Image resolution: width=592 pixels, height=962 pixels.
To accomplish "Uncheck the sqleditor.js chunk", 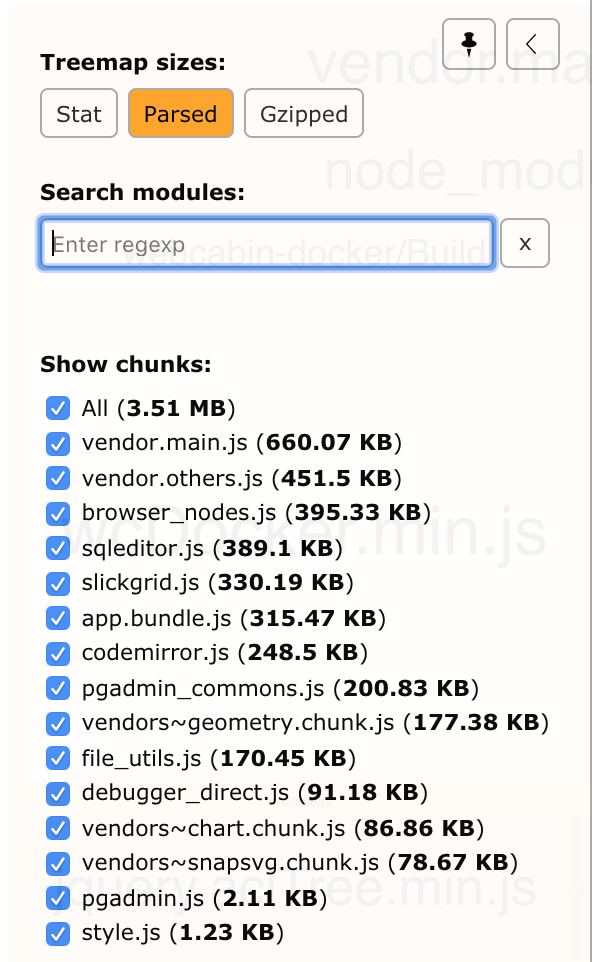I will coord(58,548).
